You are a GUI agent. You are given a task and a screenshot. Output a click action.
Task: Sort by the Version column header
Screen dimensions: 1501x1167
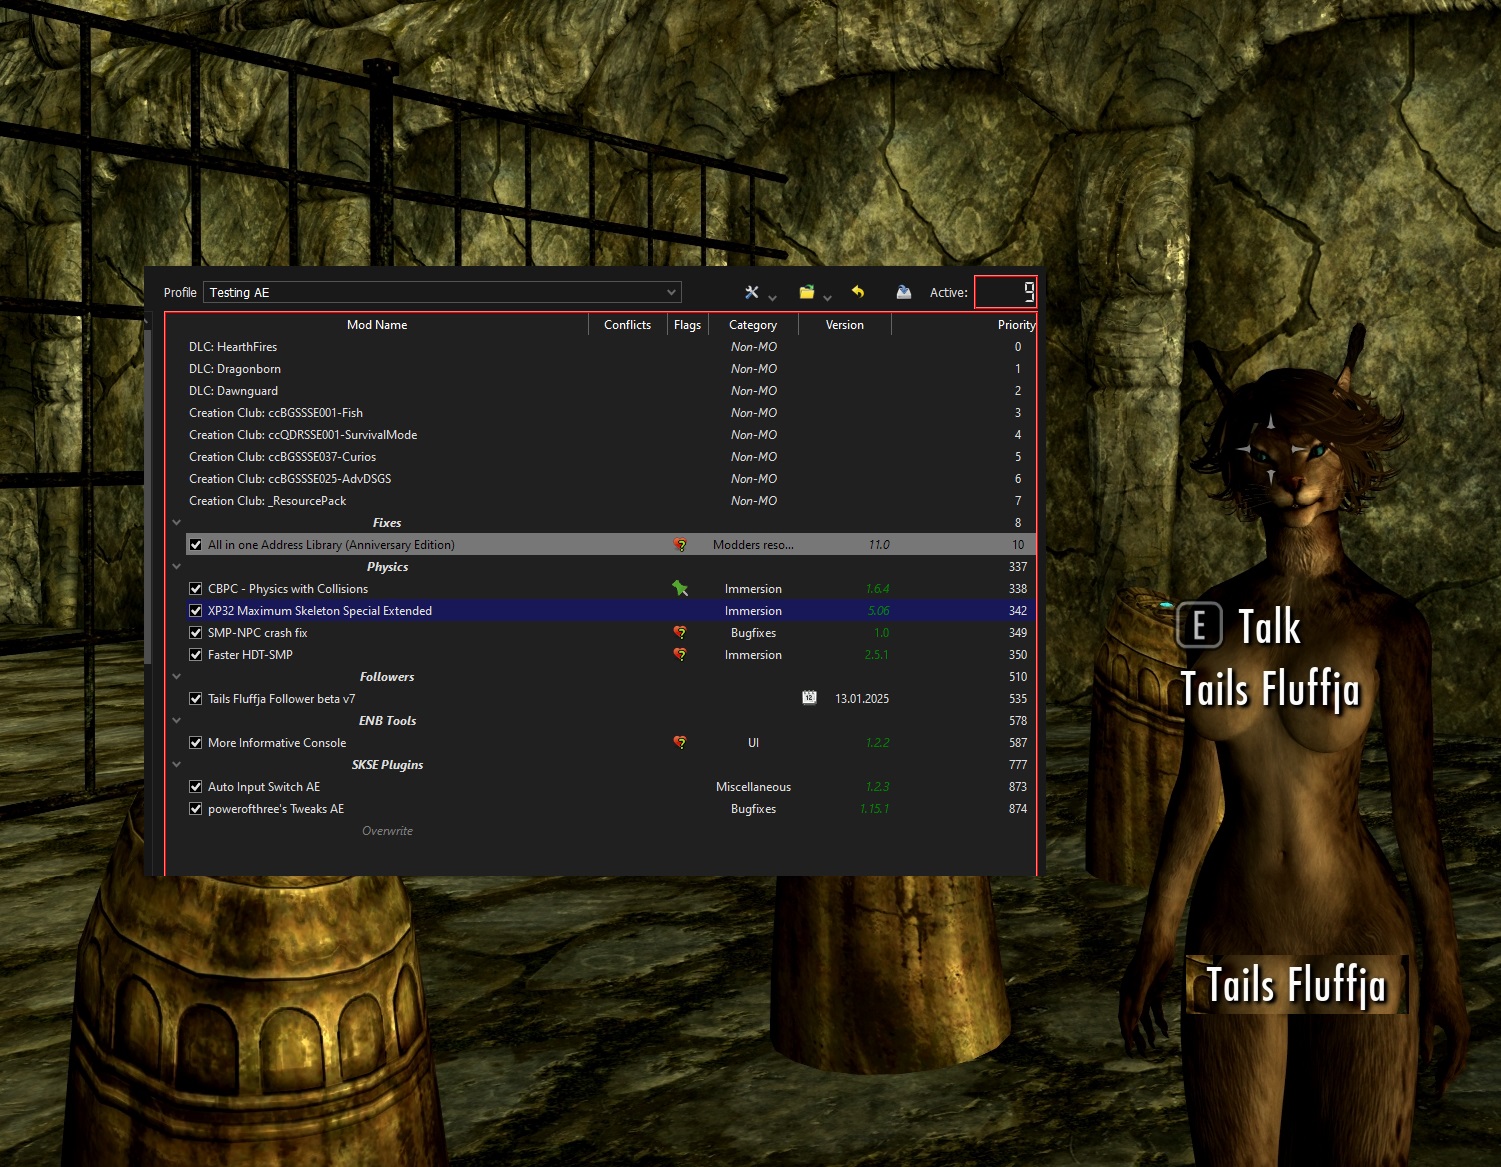(845, 325)
